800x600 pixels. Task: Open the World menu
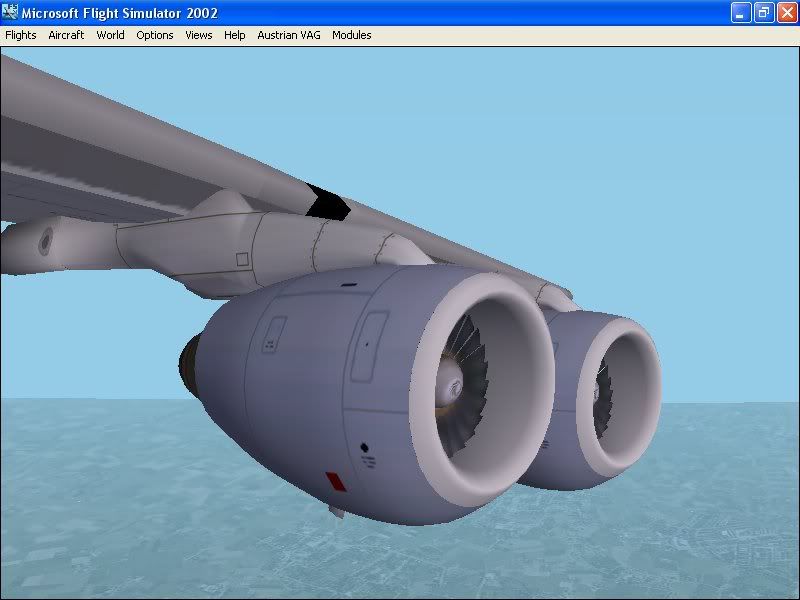pos(110,35)
